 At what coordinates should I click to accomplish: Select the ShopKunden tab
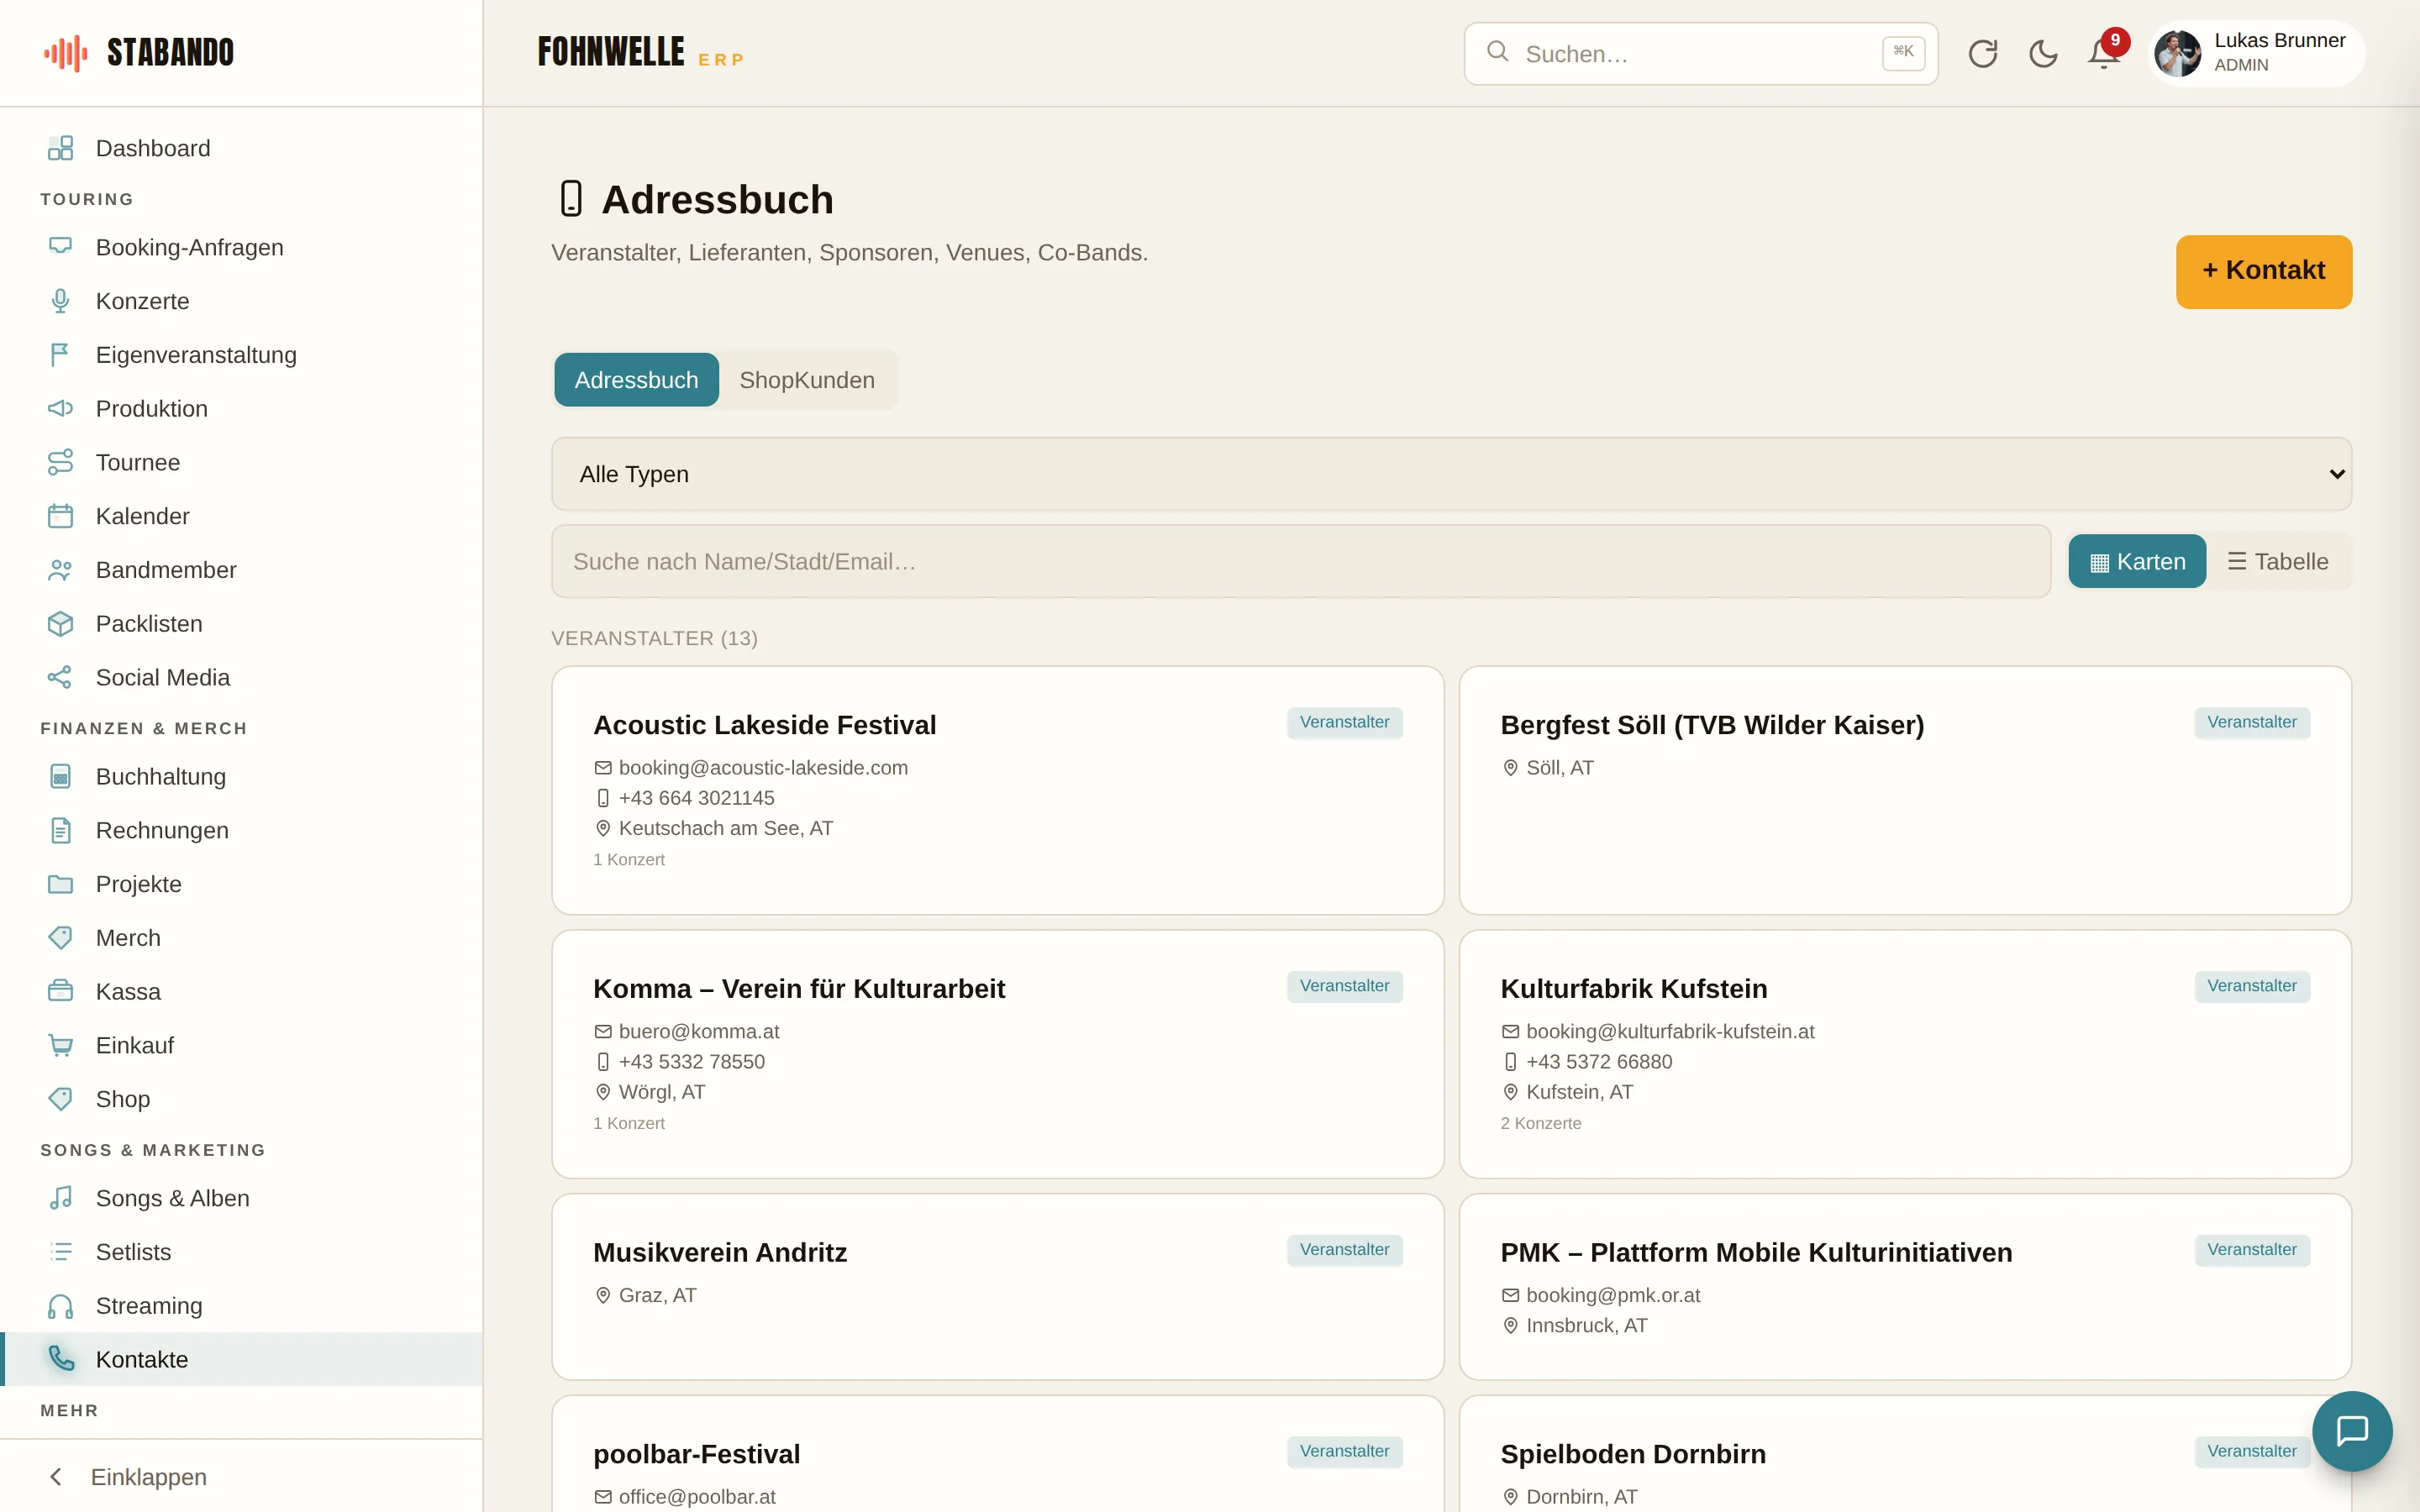pyautogui.click(x=807, y=380)
